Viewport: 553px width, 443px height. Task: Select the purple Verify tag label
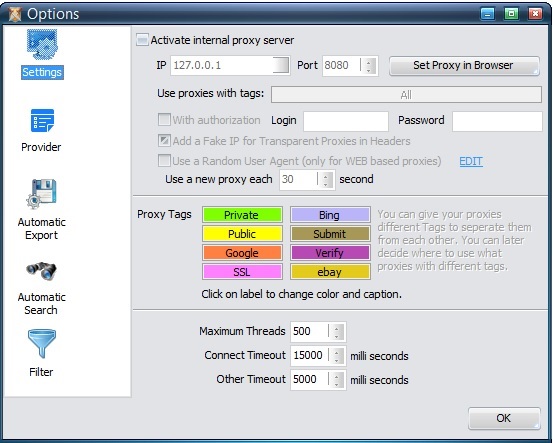point(330,253)
